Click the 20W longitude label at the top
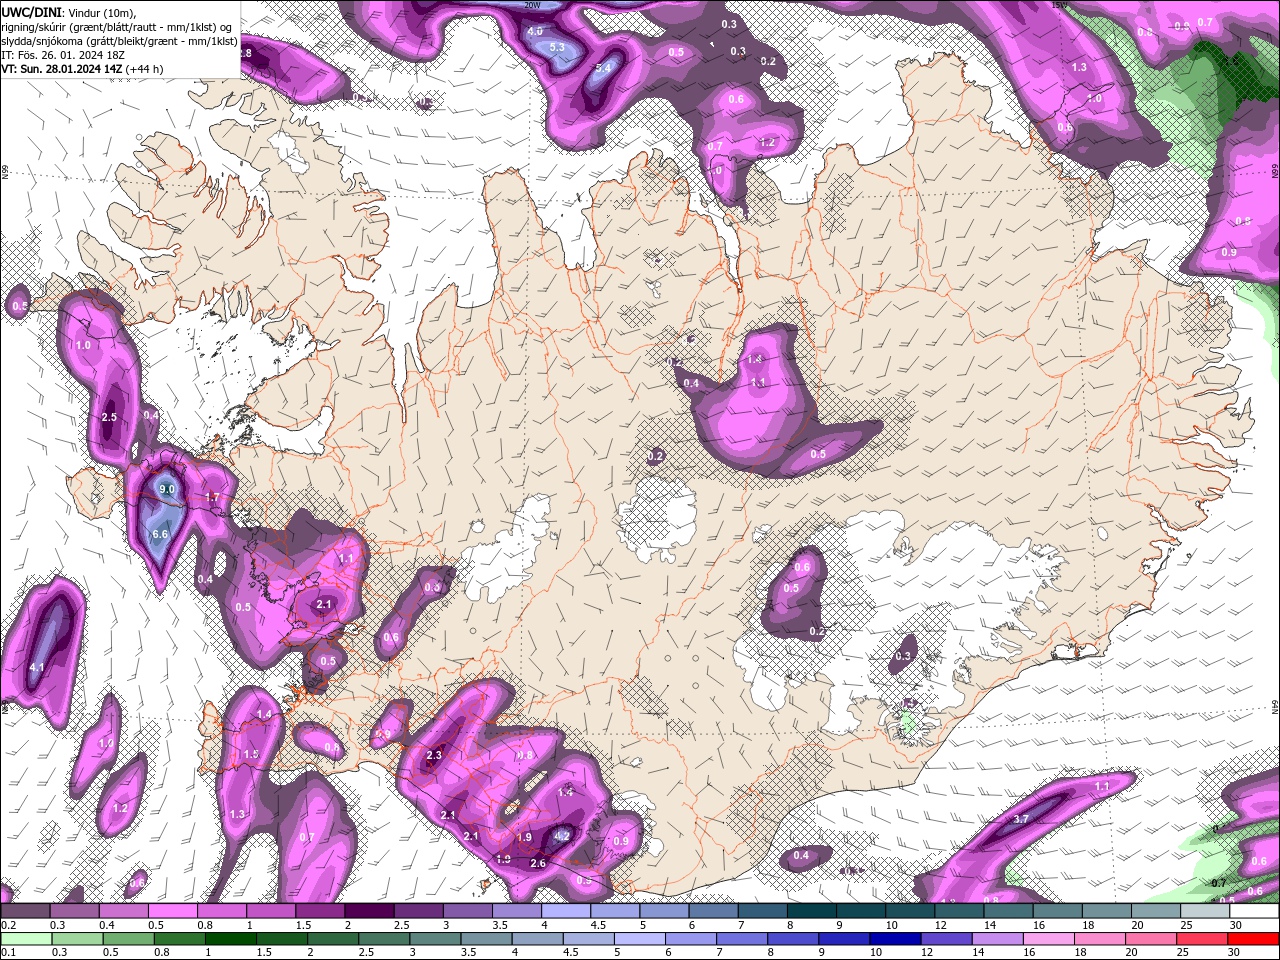Viewport: 1280px width, 960px height. point(532,4)
